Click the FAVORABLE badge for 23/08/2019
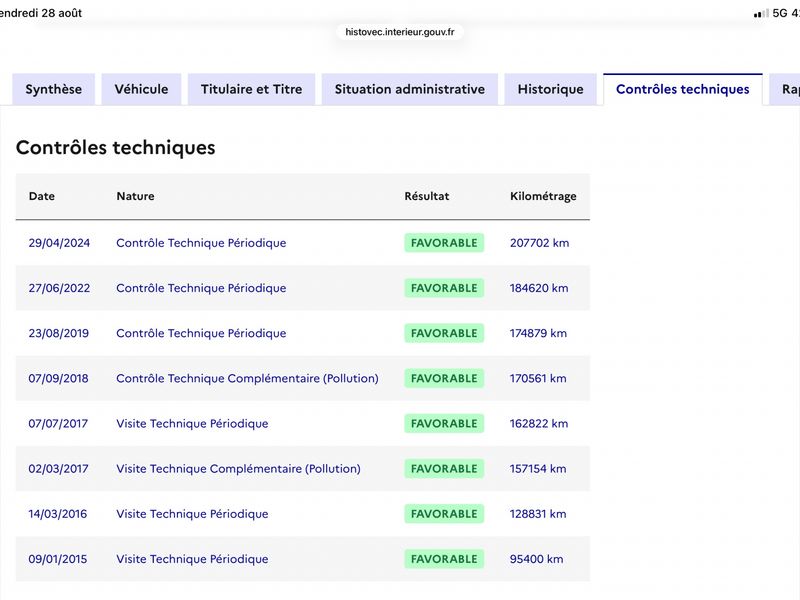The height and width of the screenshot is (600, 800). pos(444,333)
